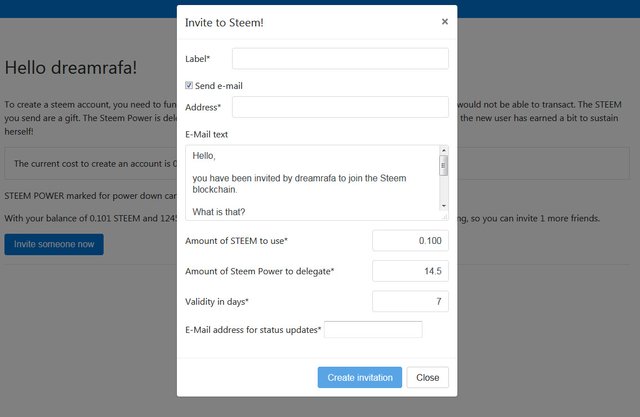Click the "What is that?" line in e-mail text
Image resolution: width=640 pixels, height=417 pixels.
(219, 212)
